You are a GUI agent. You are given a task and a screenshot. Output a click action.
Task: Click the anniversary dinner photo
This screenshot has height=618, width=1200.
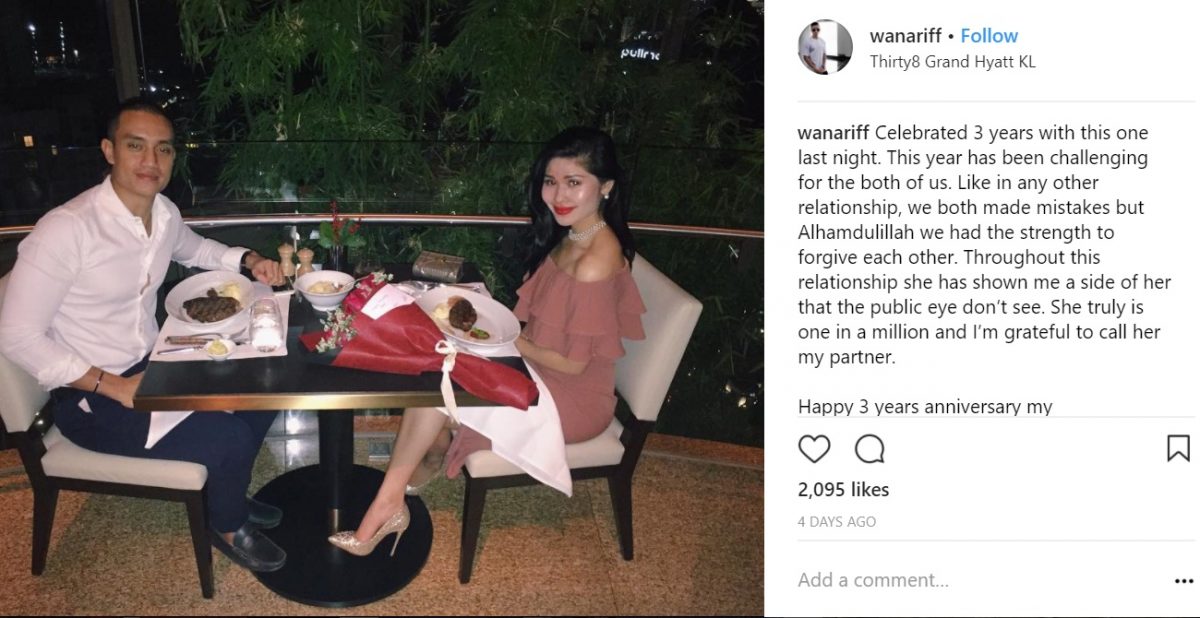[382, 309]
